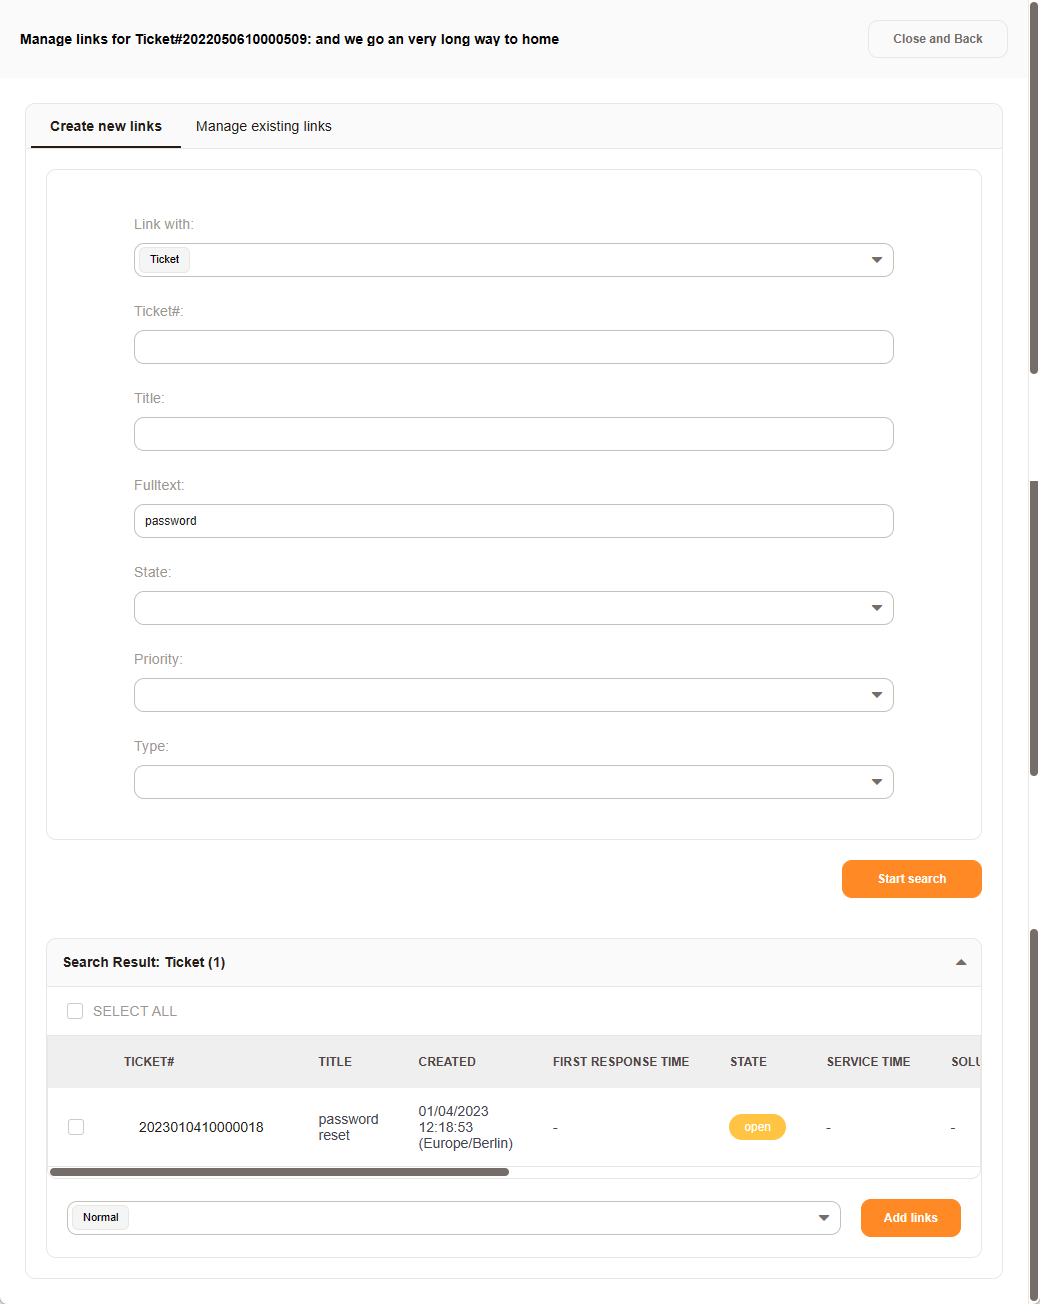Screen dimensions: 1040x1304
Task: Click the TICKET# column header
Action: (149, 1061)
